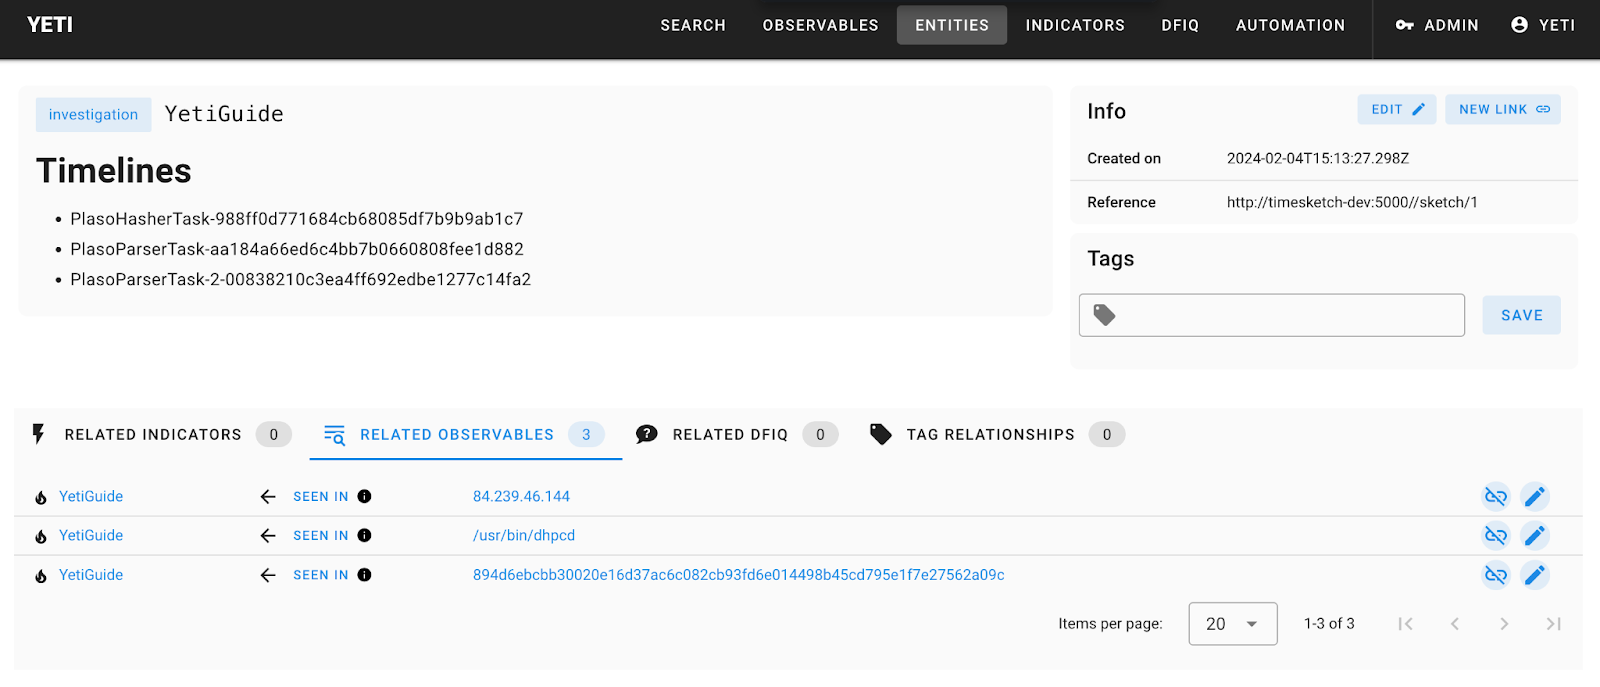The width and height of the screenshot is (1600, 687).
Task: Go to the next page of results
Action: click(1504, 624)
